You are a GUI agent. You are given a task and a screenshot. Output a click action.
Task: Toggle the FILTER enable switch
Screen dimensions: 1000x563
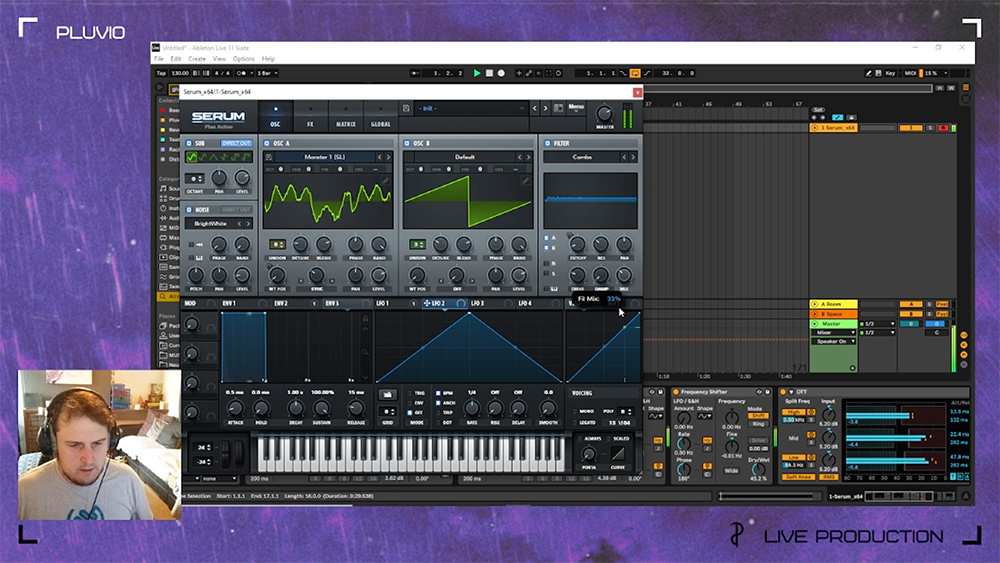[x=548, y=143]
